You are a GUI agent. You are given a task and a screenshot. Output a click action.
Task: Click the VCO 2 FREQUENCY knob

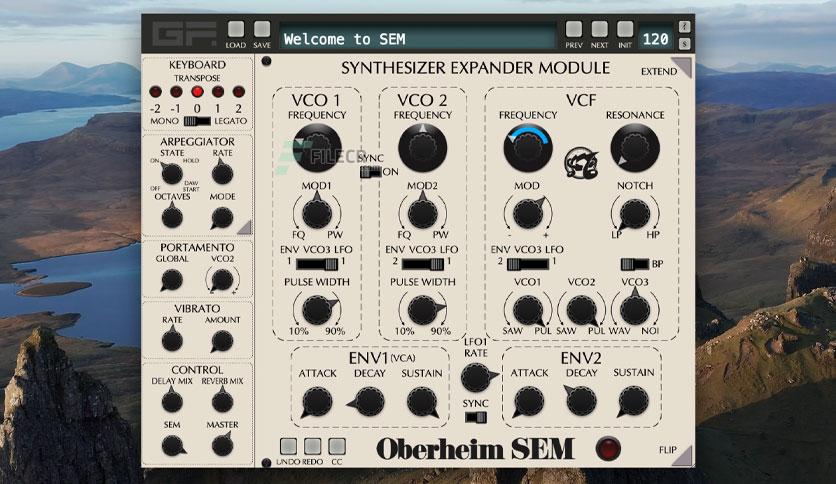422,148
